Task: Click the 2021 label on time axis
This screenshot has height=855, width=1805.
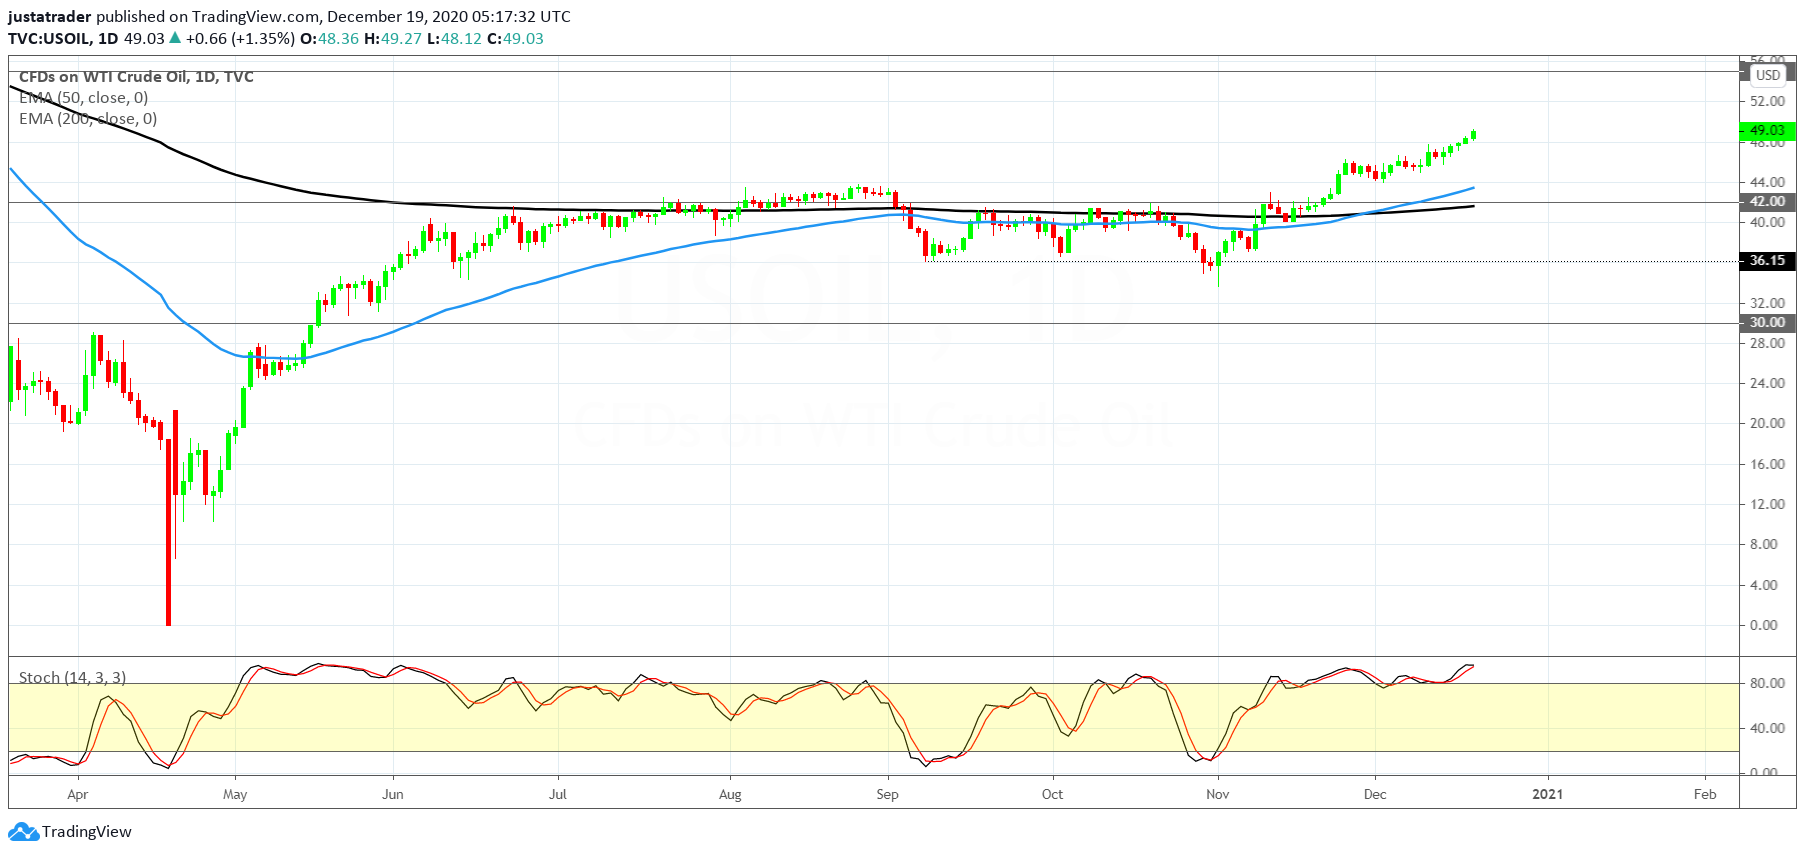Action: coord(1547,795)
